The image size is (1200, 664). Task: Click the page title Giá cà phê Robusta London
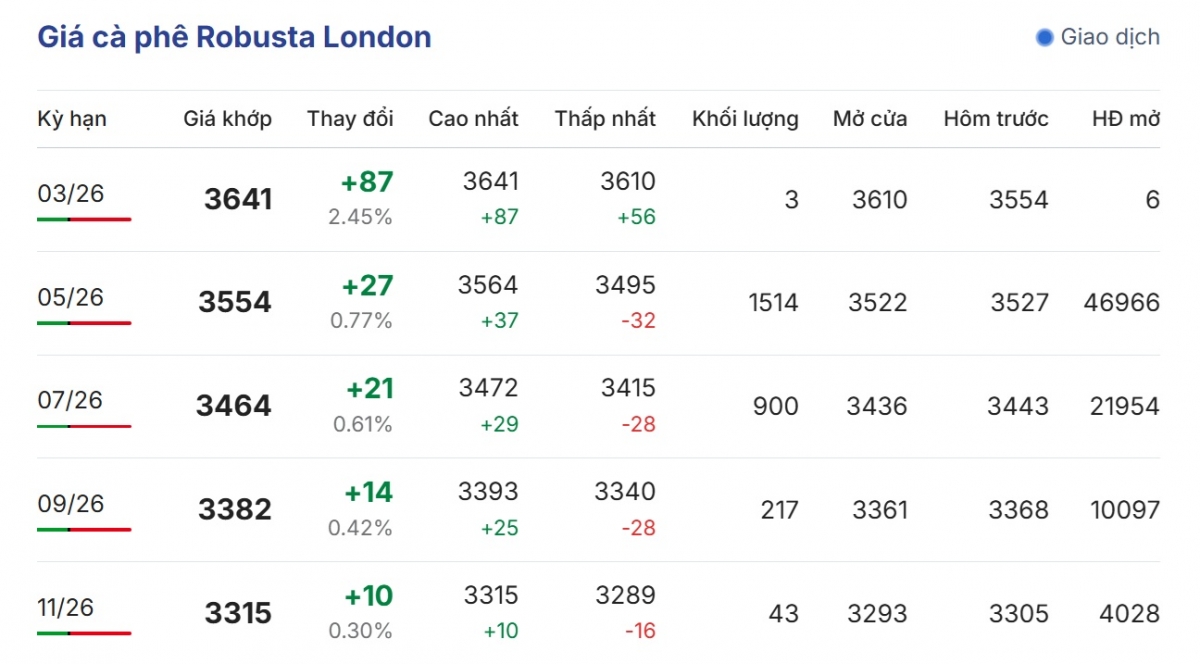tap(234, 38)
